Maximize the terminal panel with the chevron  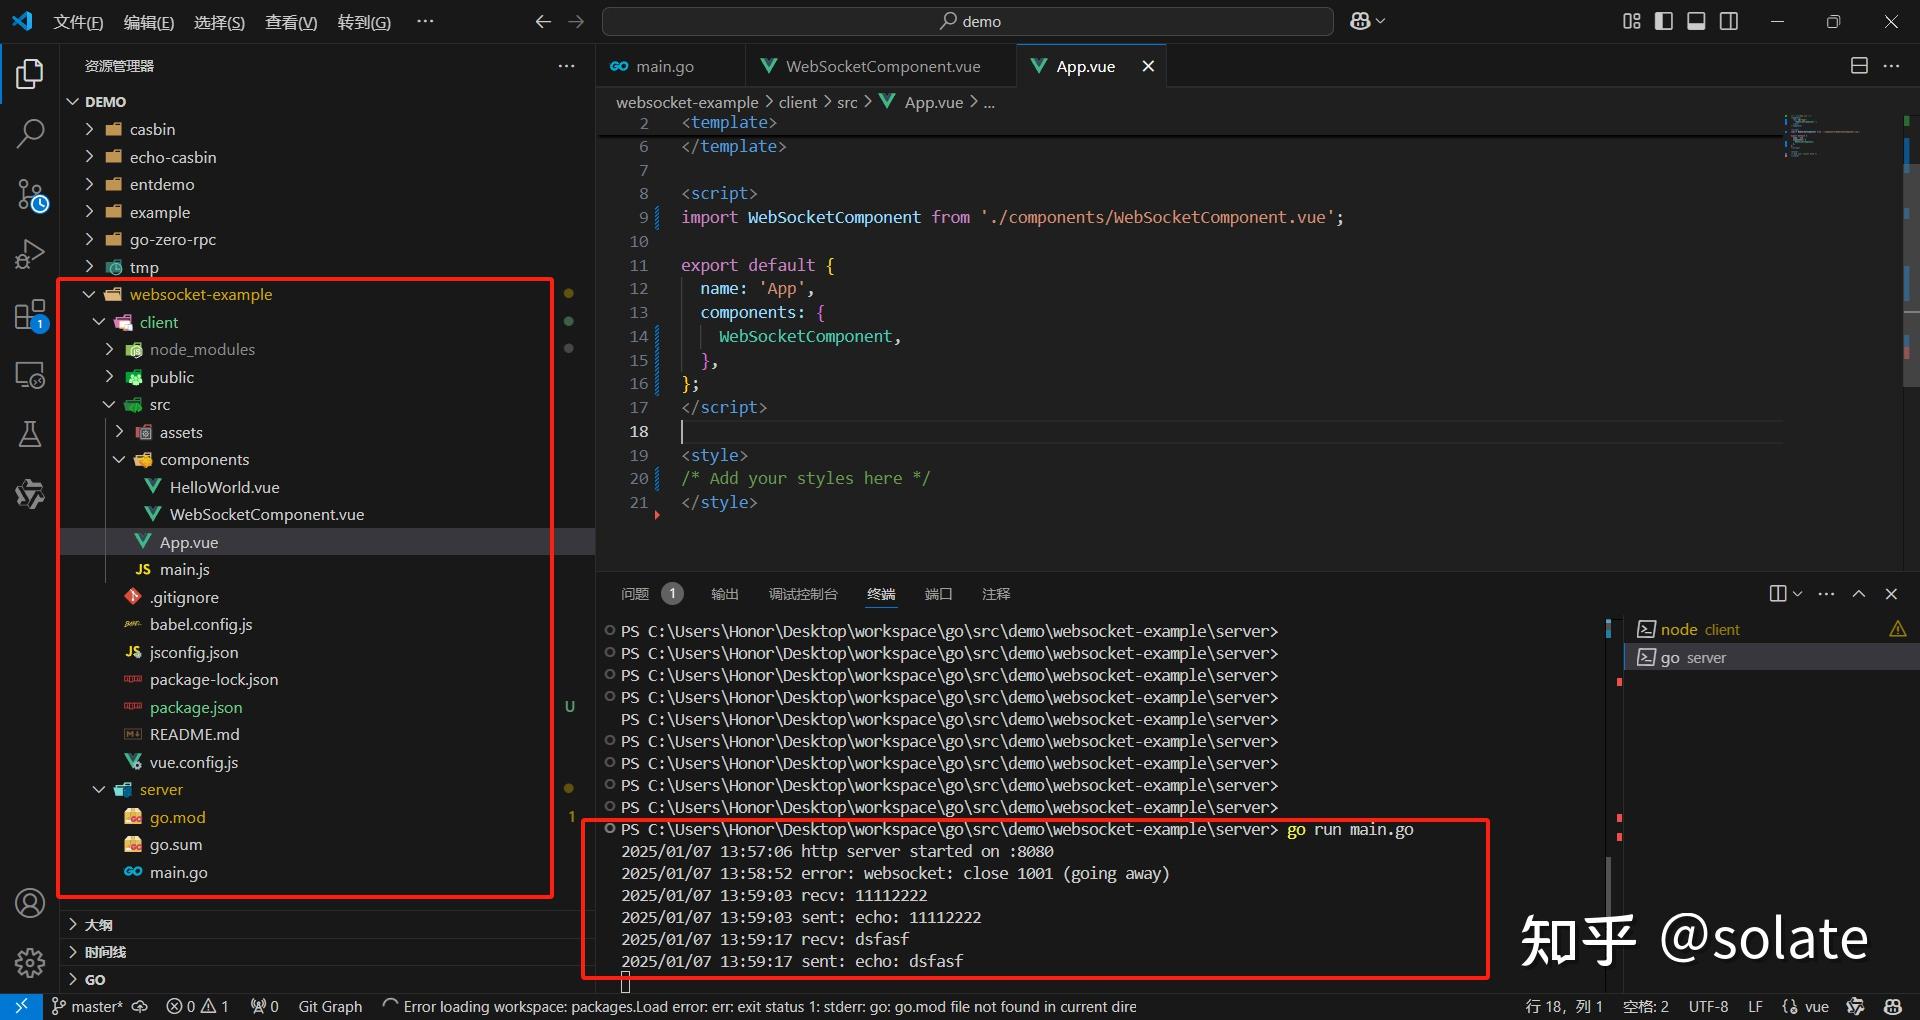(x=1858, y=593)
